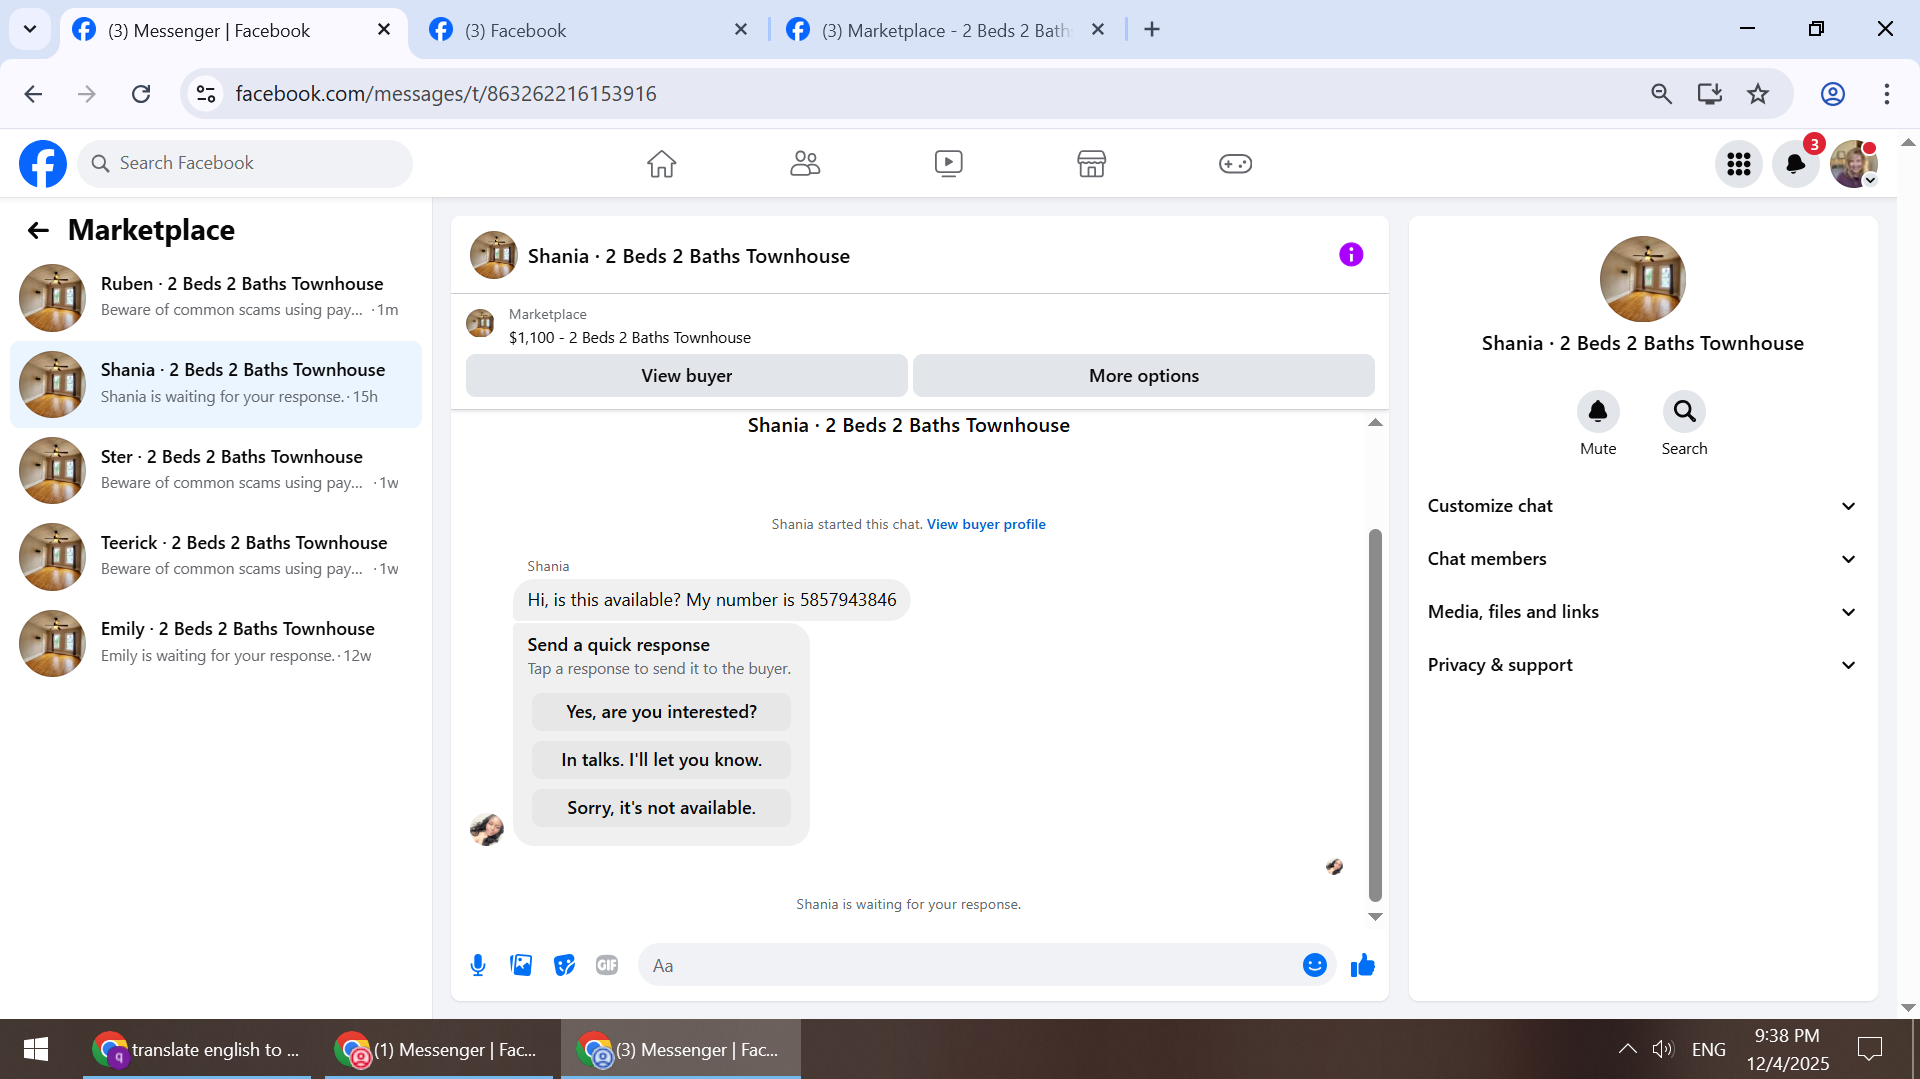Click Shania's avatar beside quick responses
Image resolution: width=1920 pixels, height=1079 pixels.
487,829
